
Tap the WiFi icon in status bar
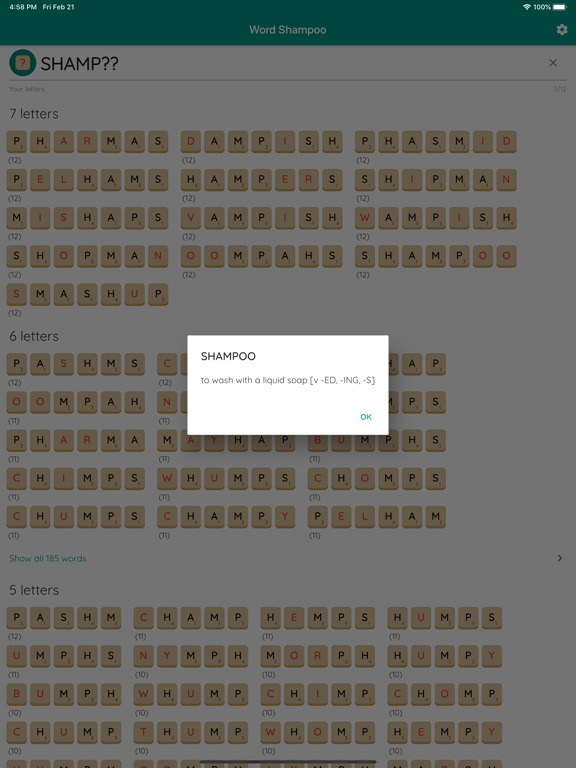click(527, 7)
